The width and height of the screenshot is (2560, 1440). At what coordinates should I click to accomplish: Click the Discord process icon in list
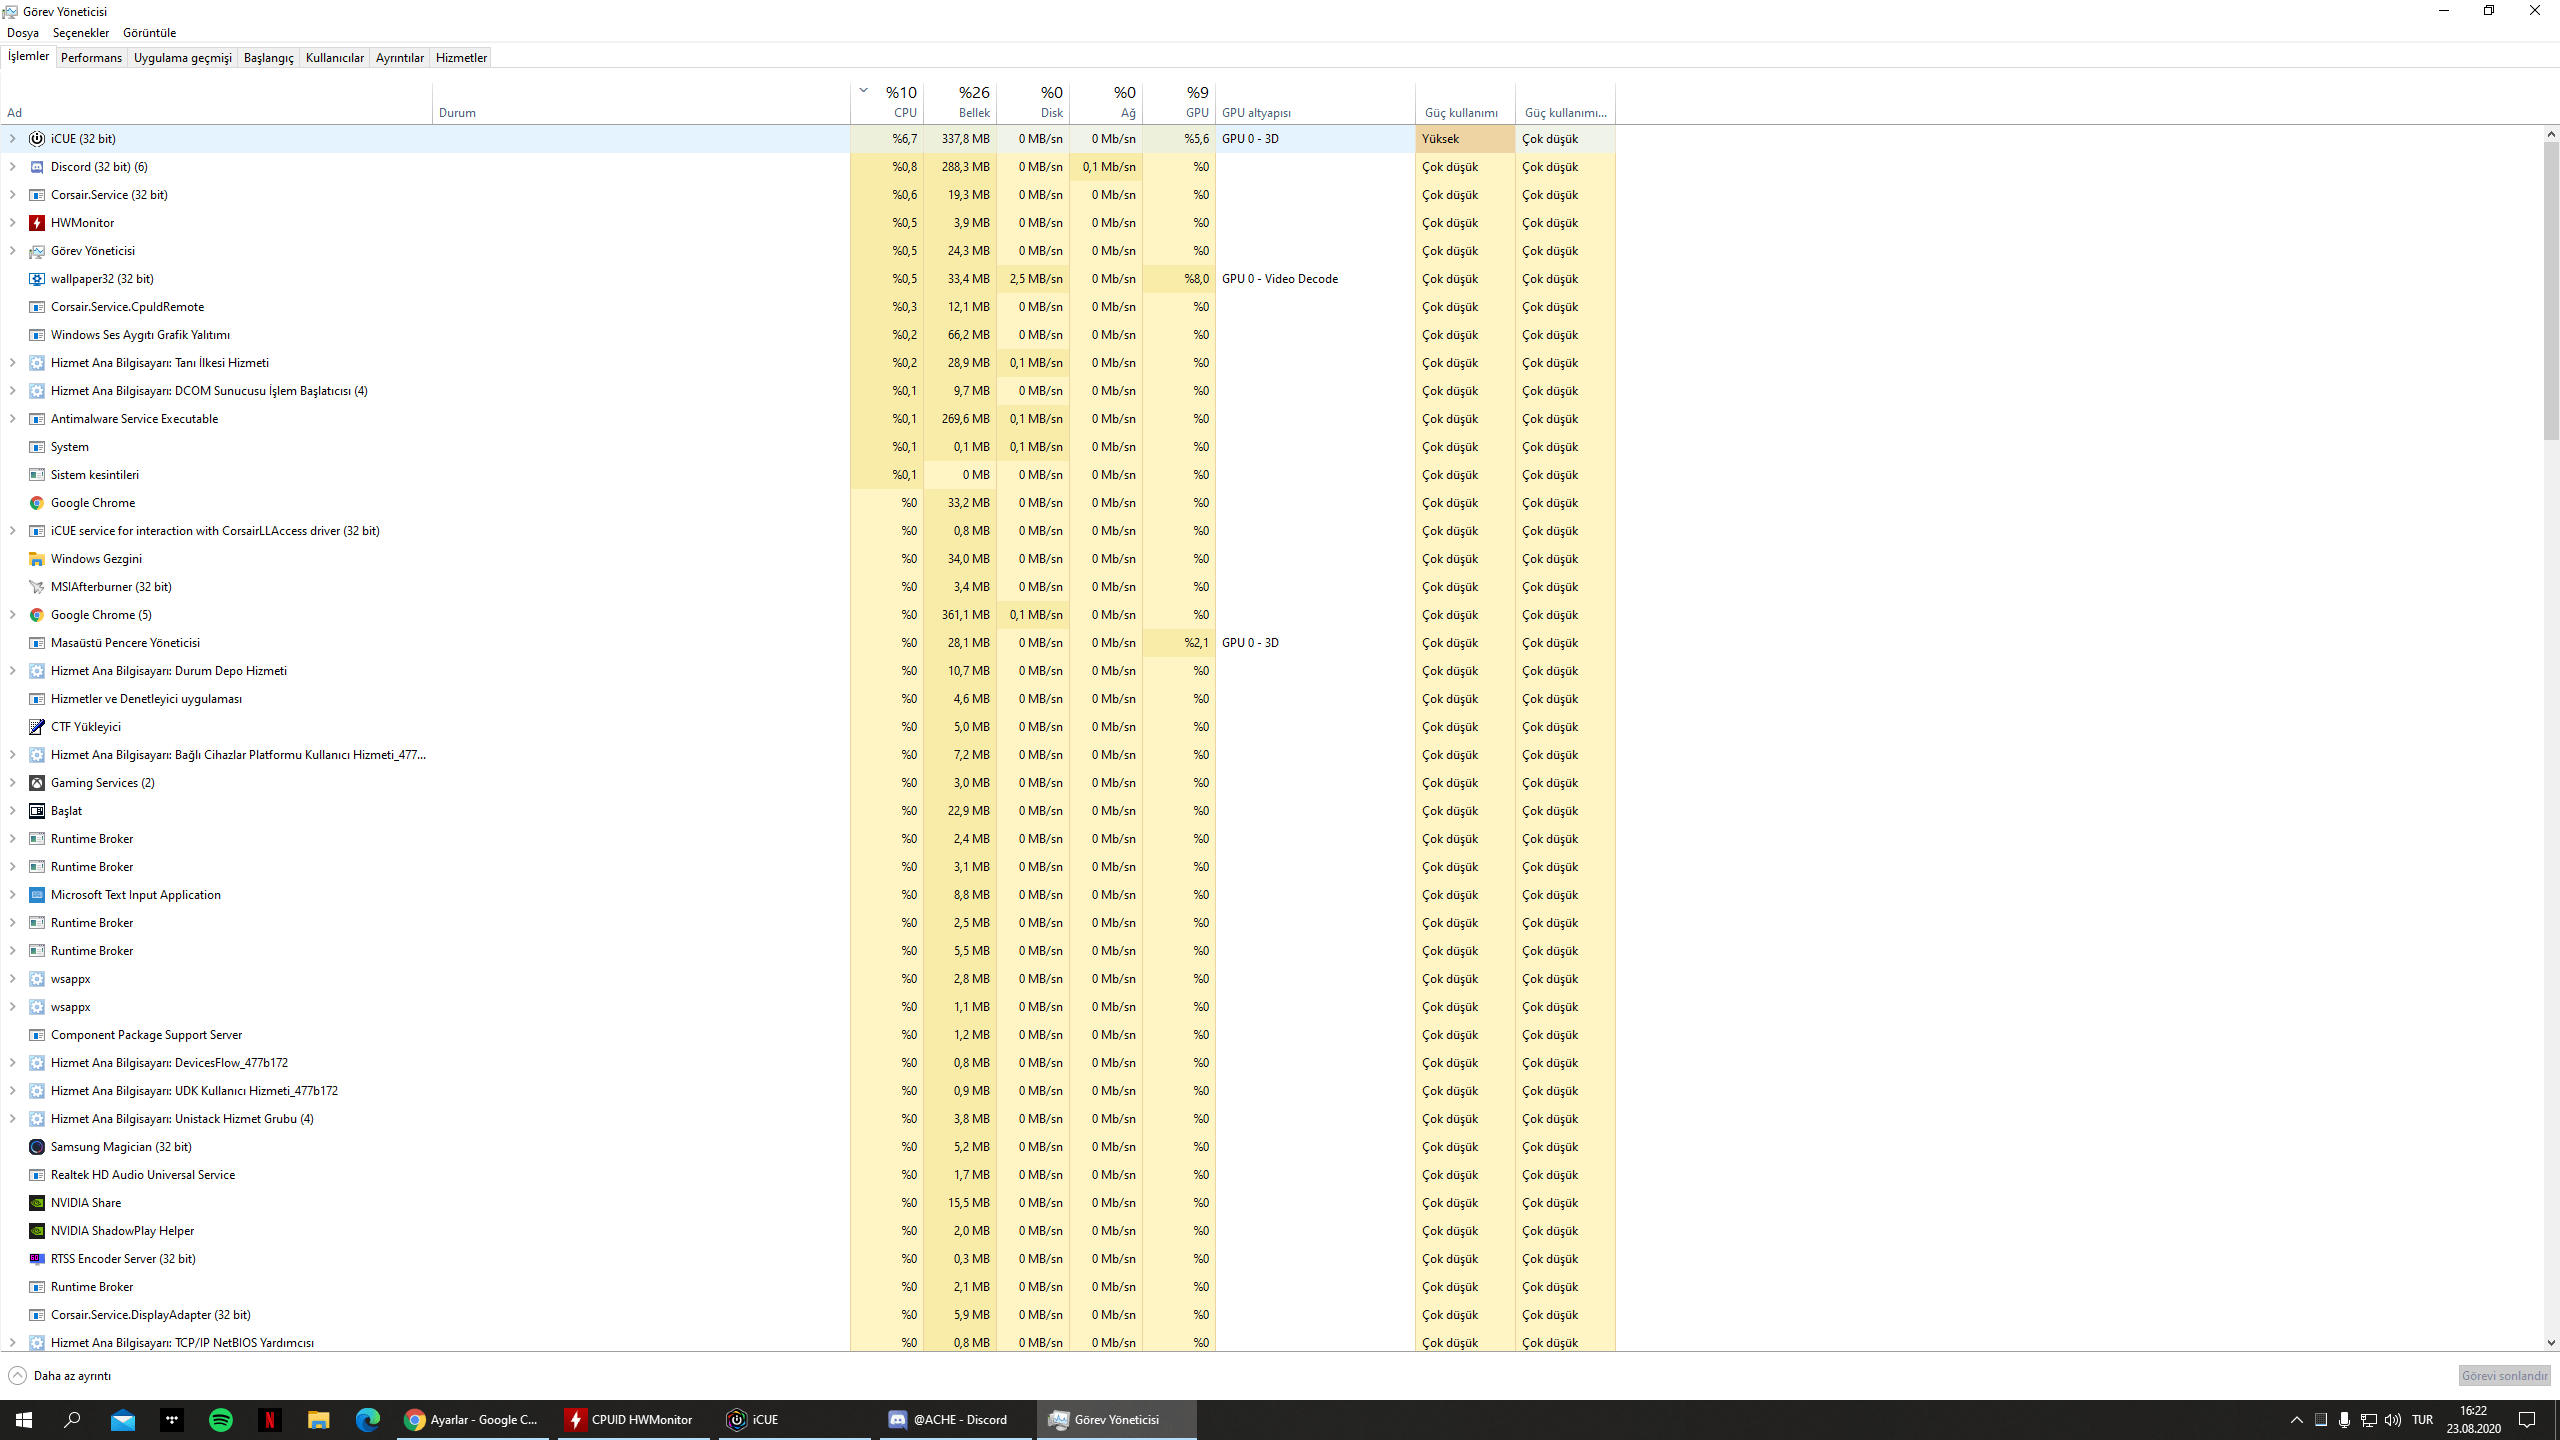(37, 167)
